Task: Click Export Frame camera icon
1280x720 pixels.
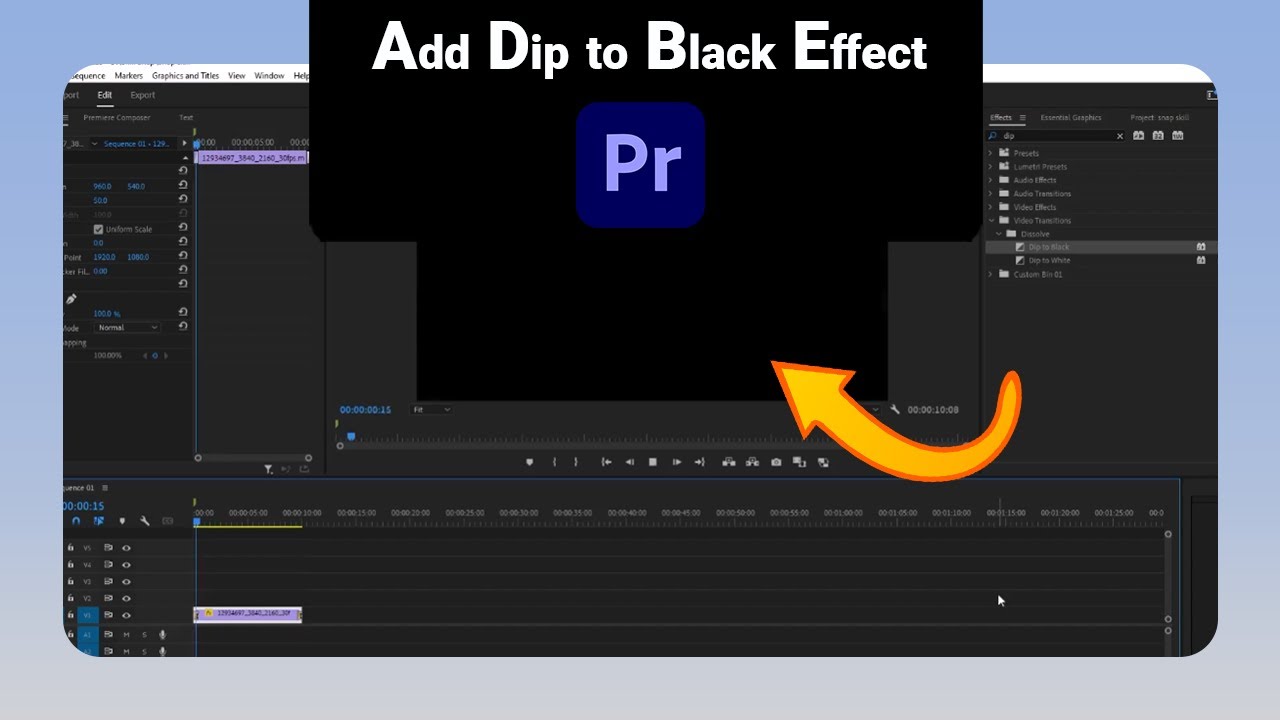Action: [776, 462]
